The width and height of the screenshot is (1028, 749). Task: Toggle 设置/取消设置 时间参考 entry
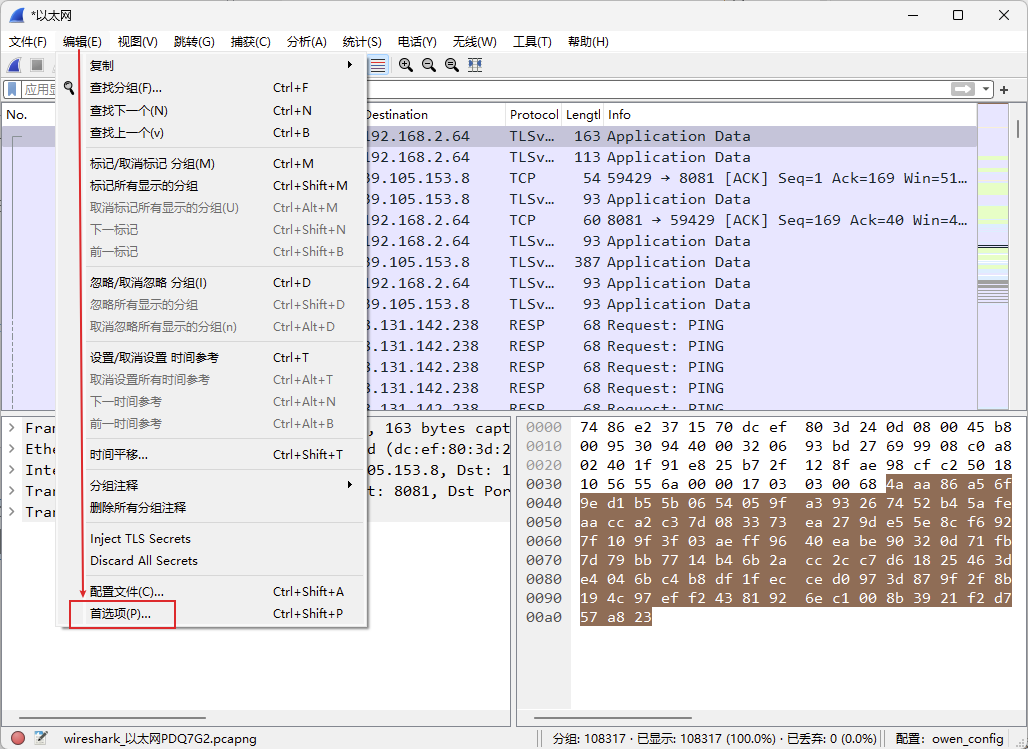coord(154,357)
